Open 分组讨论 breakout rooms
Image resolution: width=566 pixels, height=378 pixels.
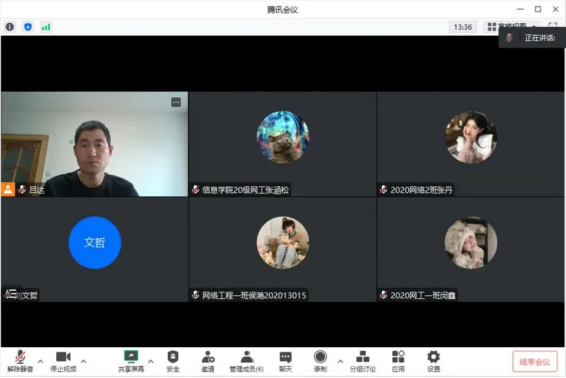click(362, 361)
